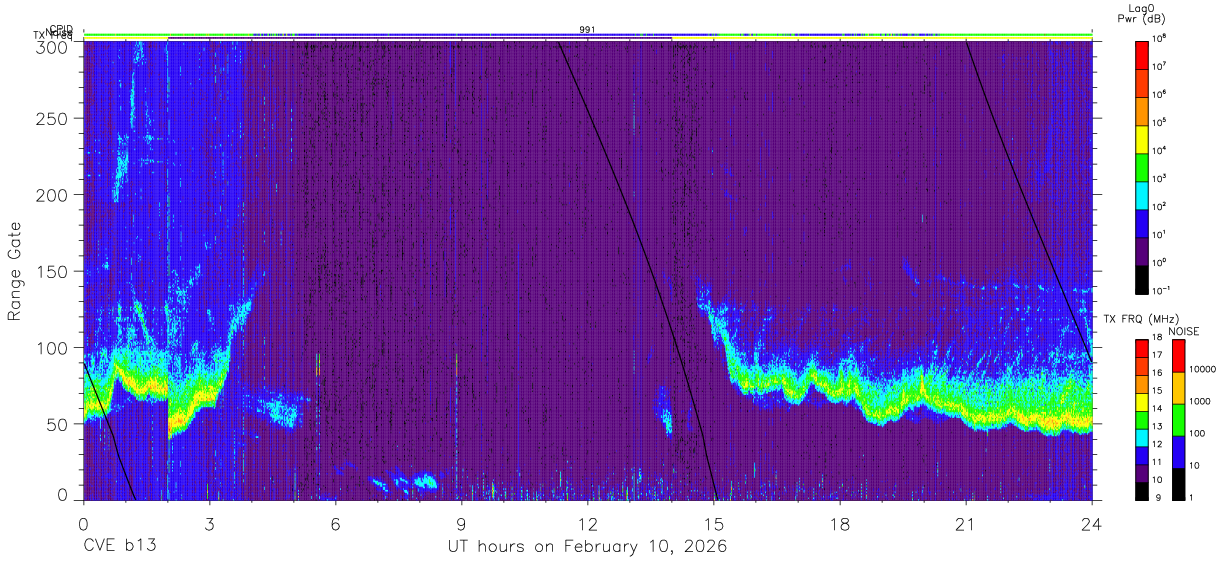Screen dimensions: 1228x567
Task: Click the x-axis tick label '3'
Action: (209, 523)
